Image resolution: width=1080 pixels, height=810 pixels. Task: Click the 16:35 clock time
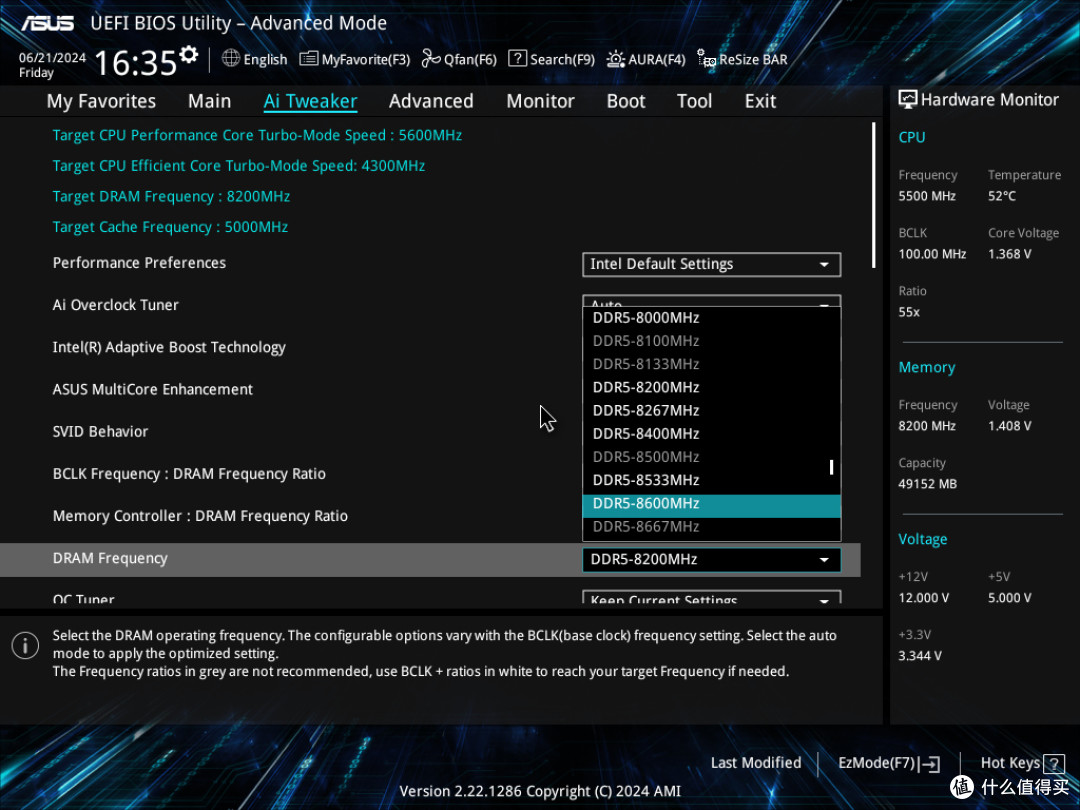[x=136, y=63]
